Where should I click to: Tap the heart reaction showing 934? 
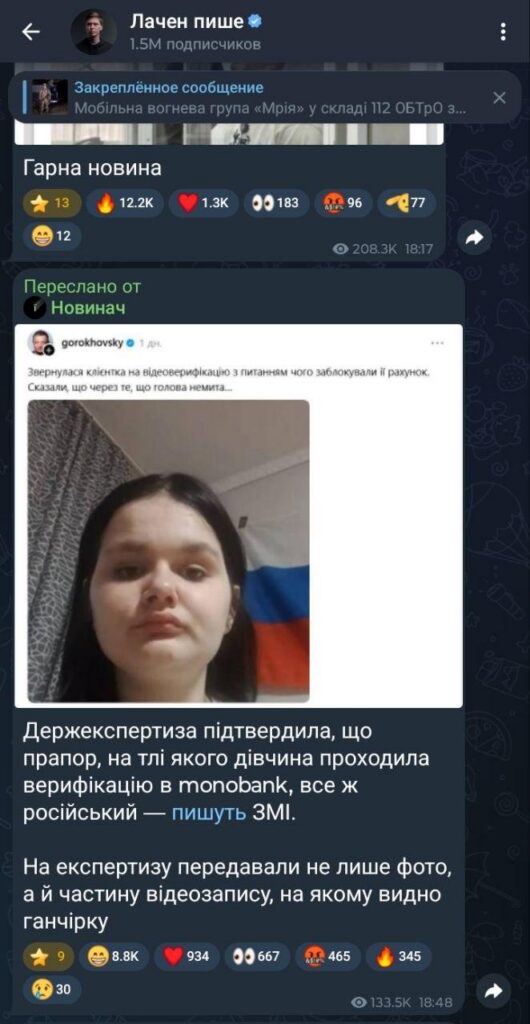pos(187,956)
